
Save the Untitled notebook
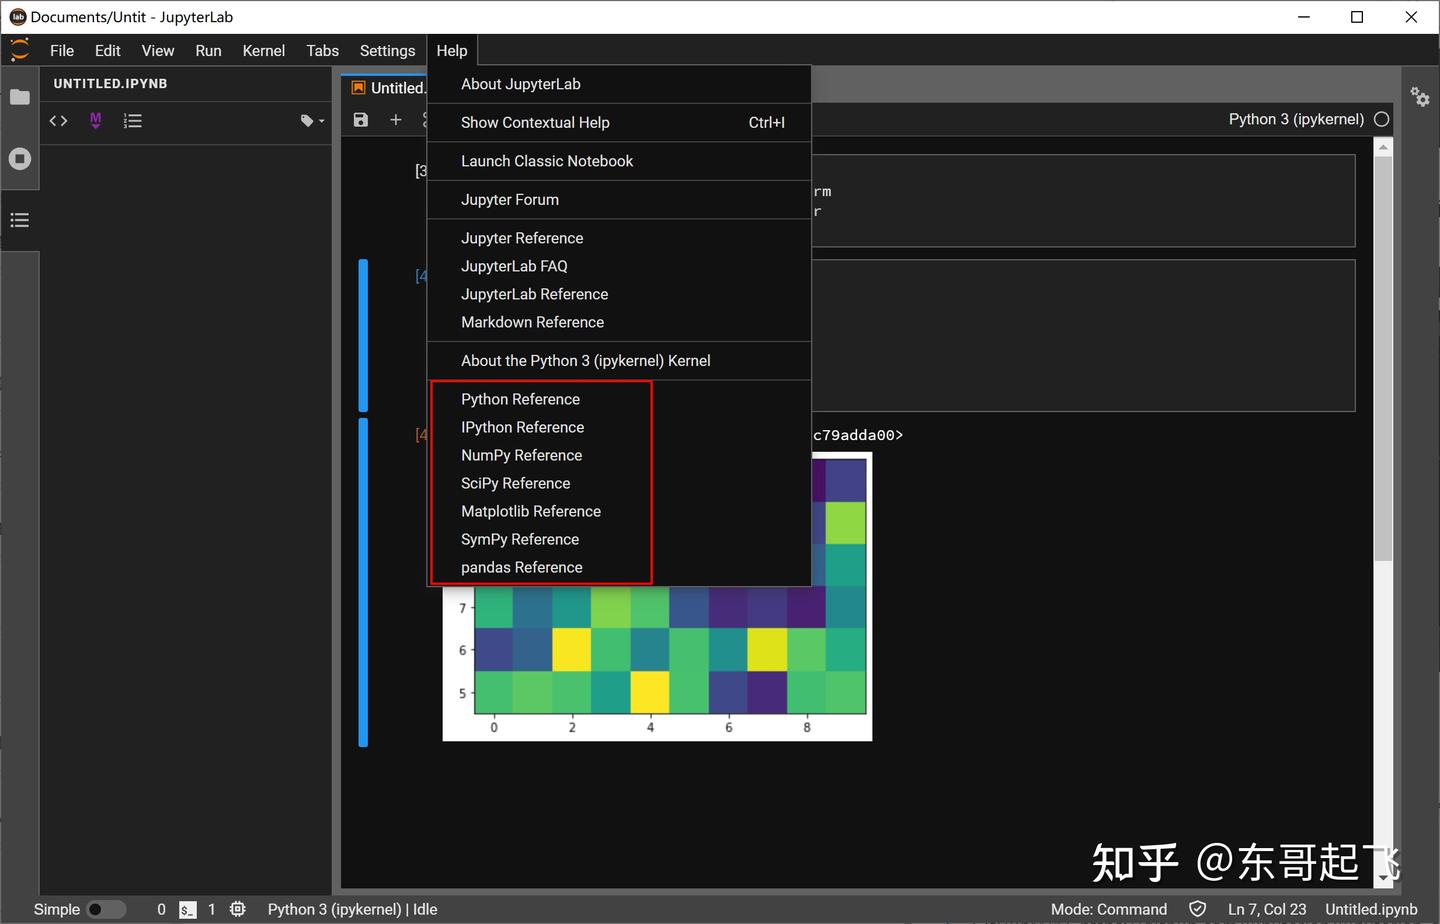(360, 119)
